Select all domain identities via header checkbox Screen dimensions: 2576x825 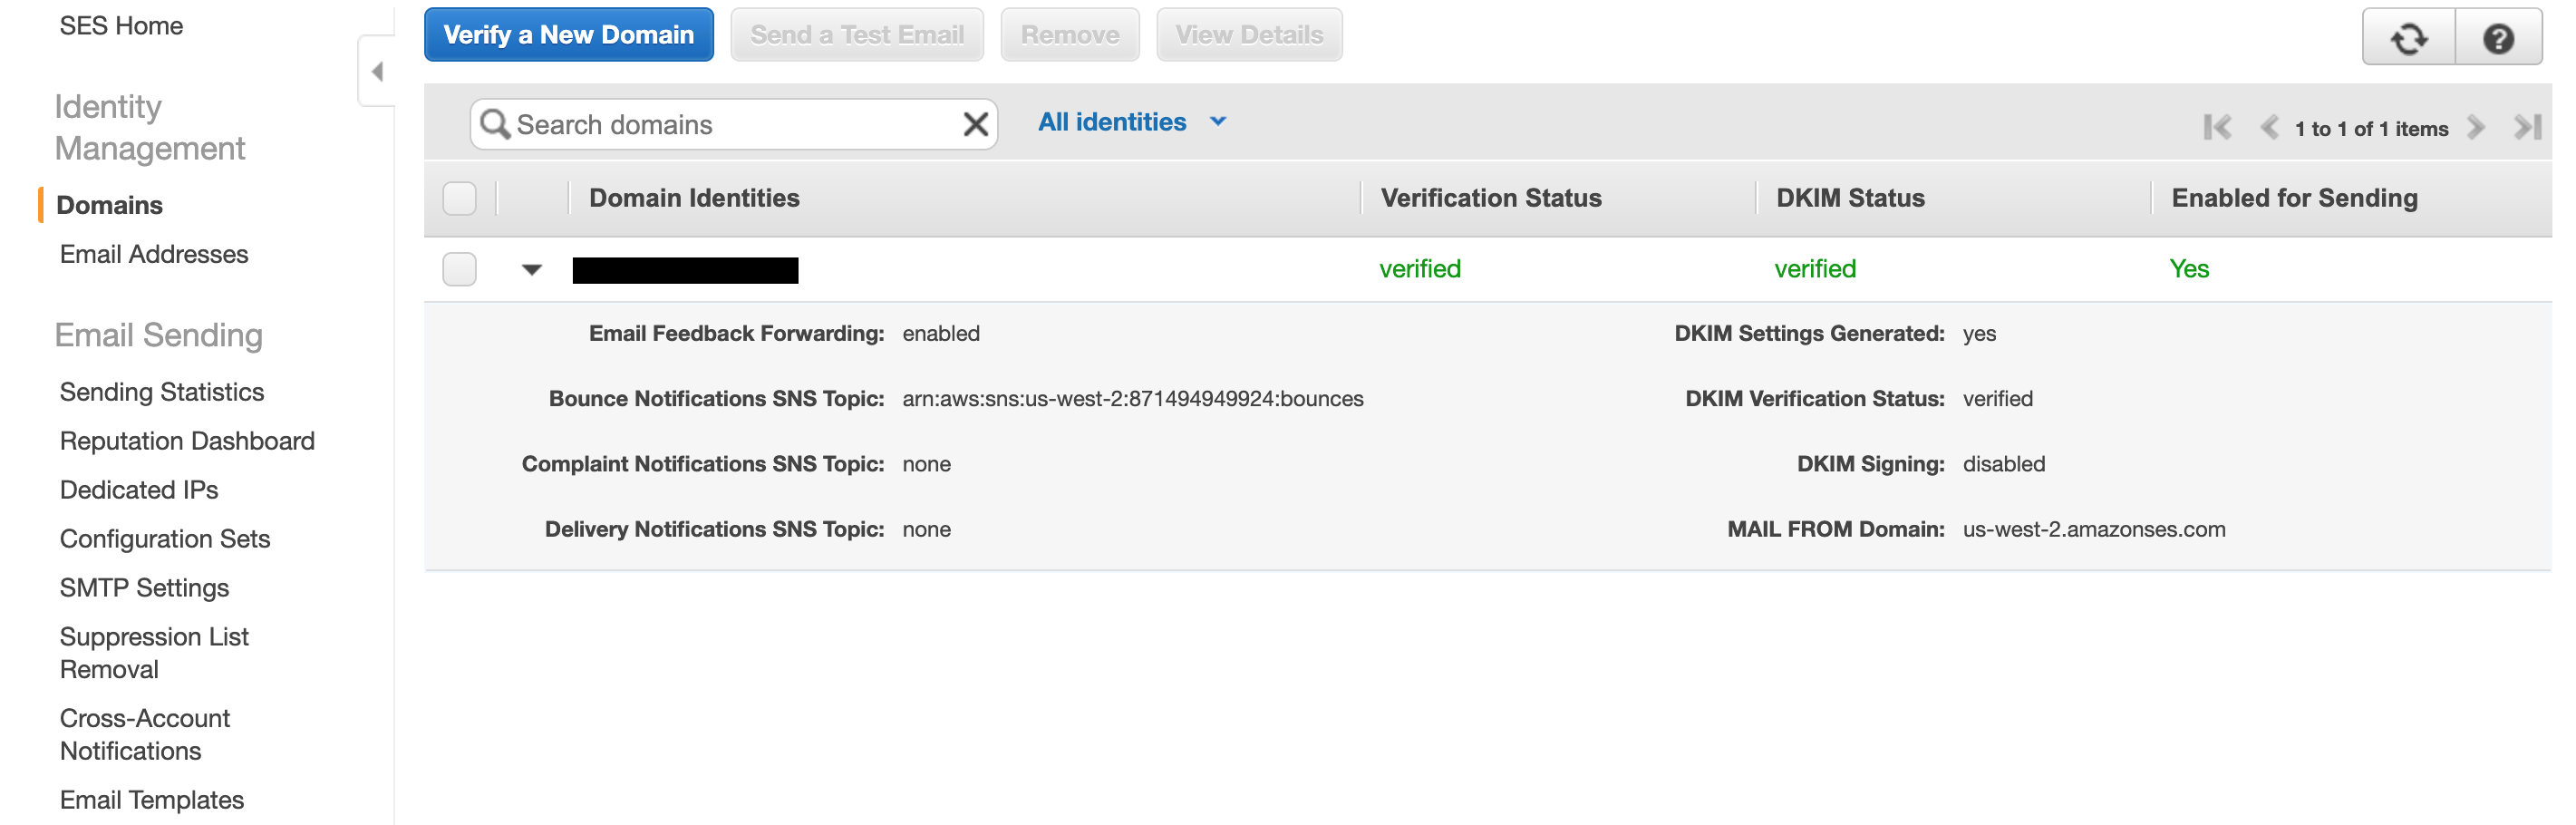point(459,198)
